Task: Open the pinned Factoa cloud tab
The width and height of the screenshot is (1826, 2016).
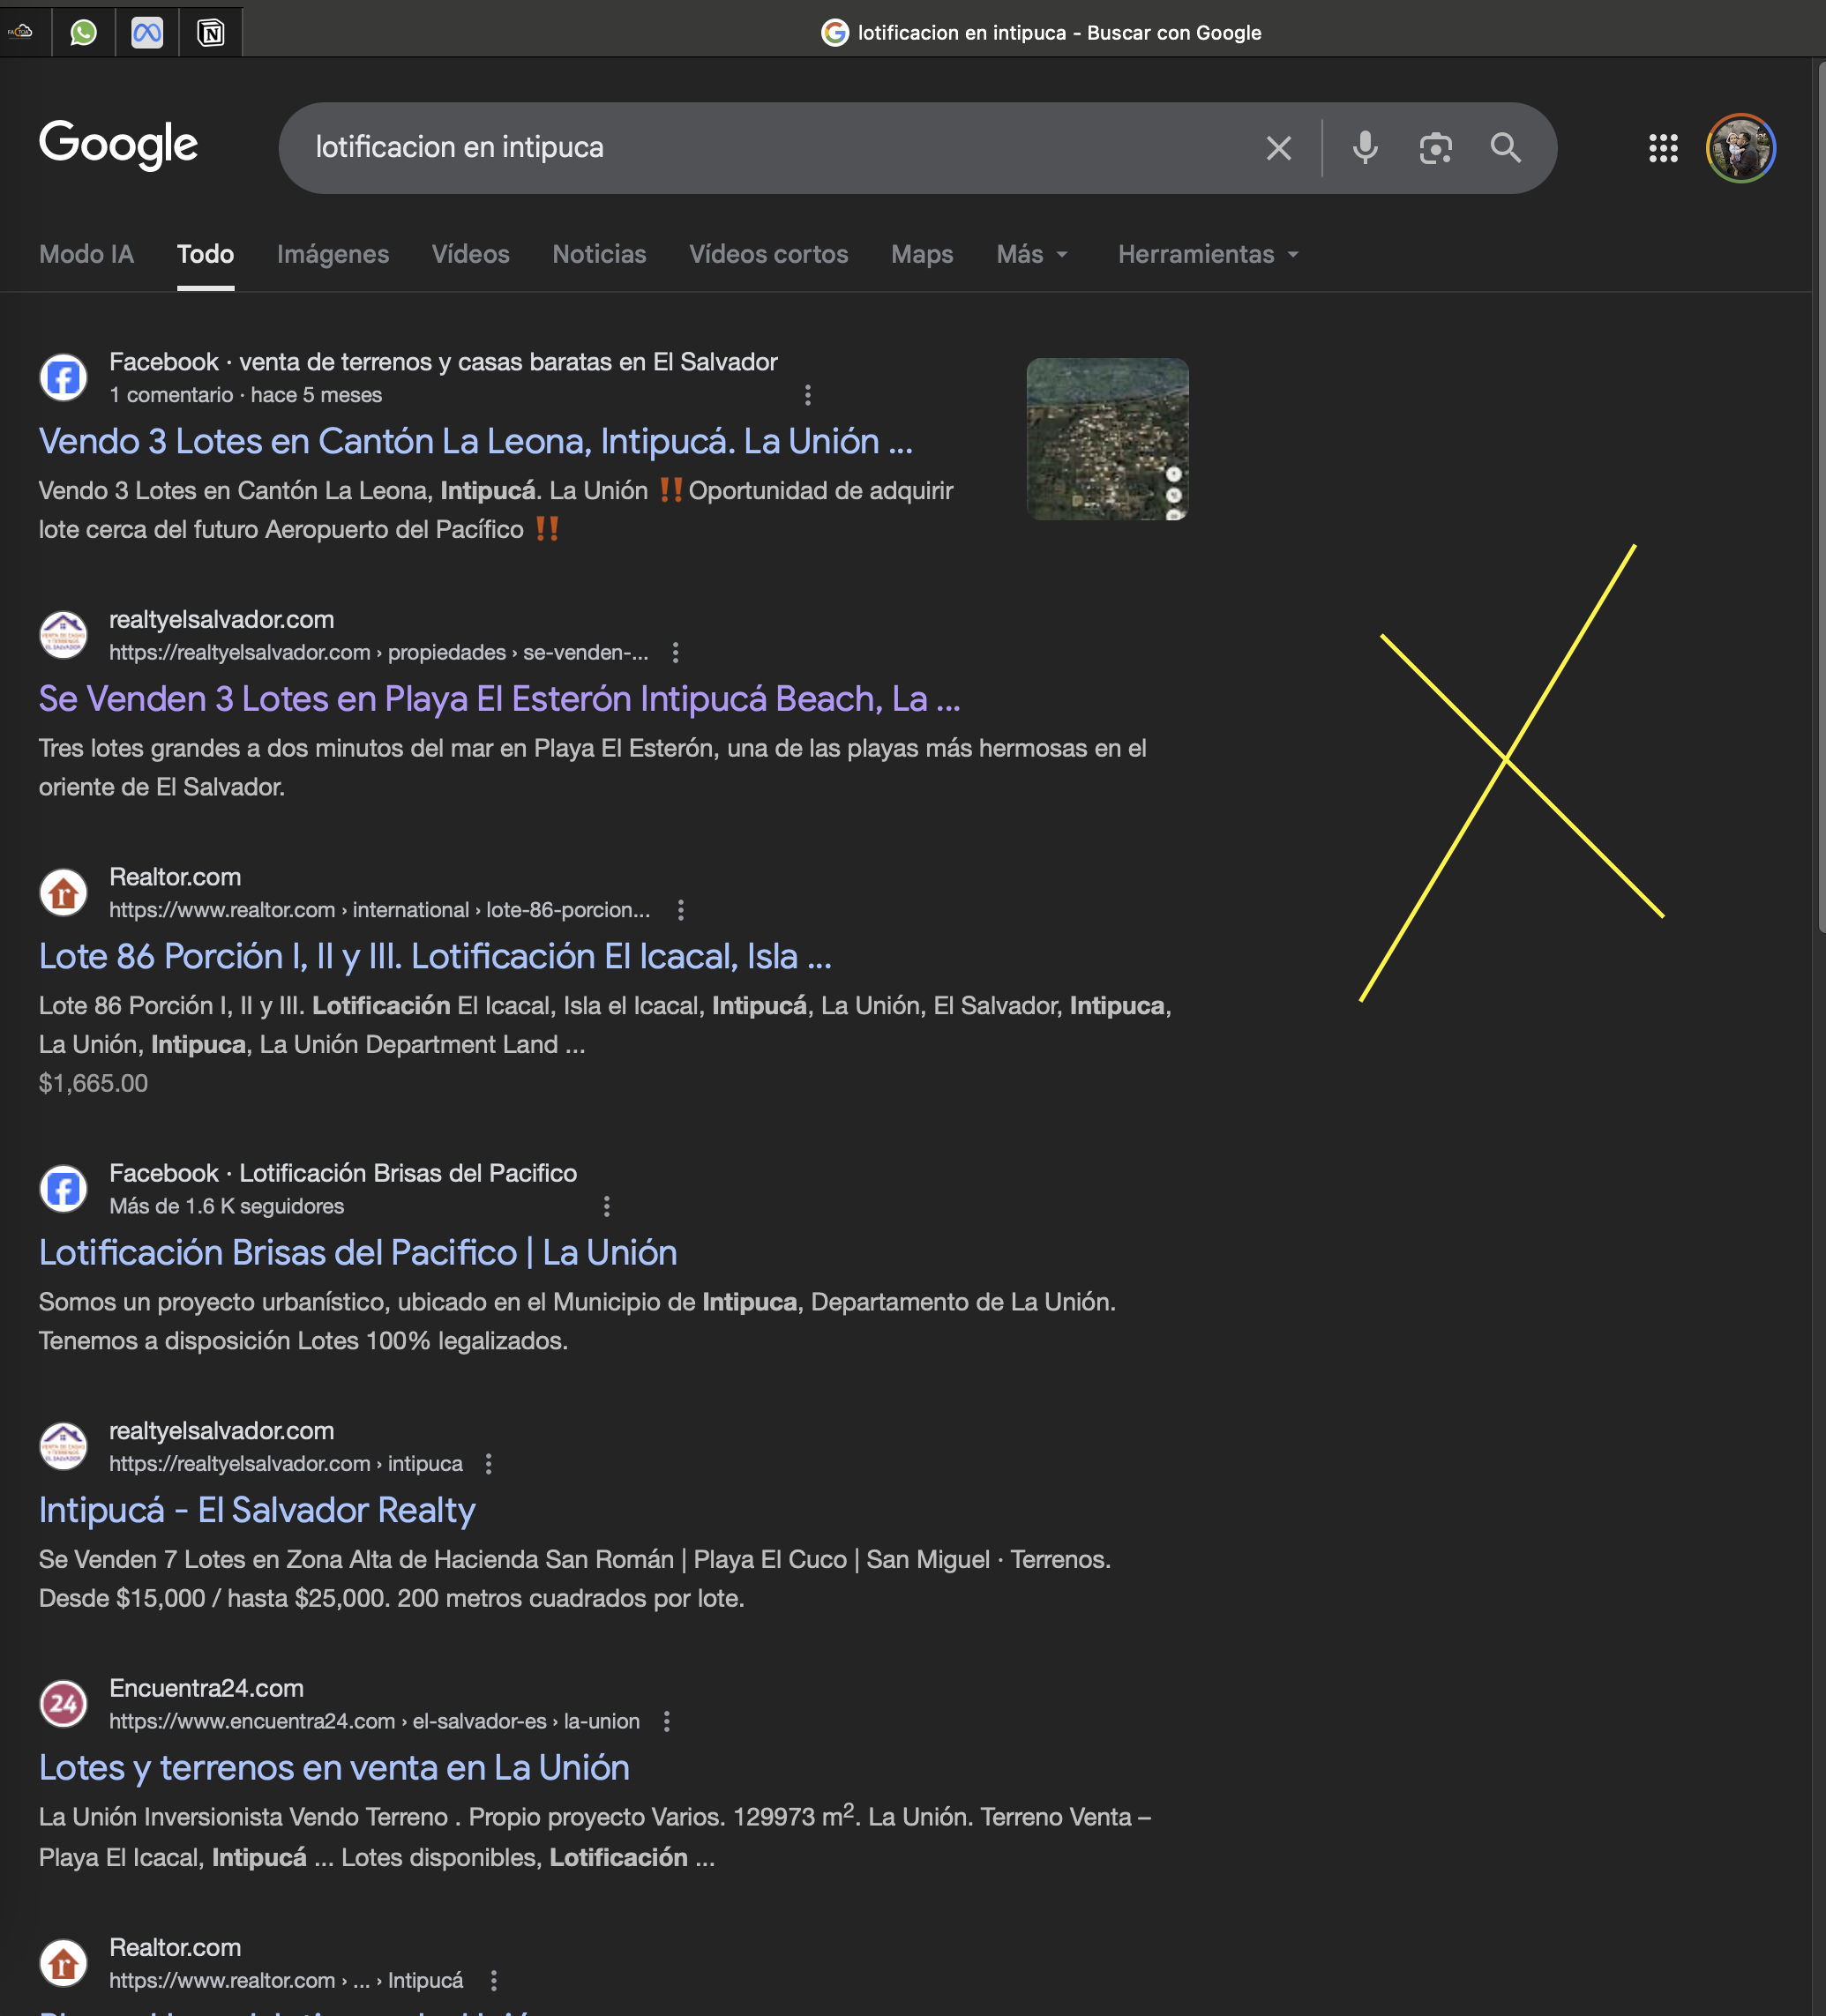Action: 21,32
